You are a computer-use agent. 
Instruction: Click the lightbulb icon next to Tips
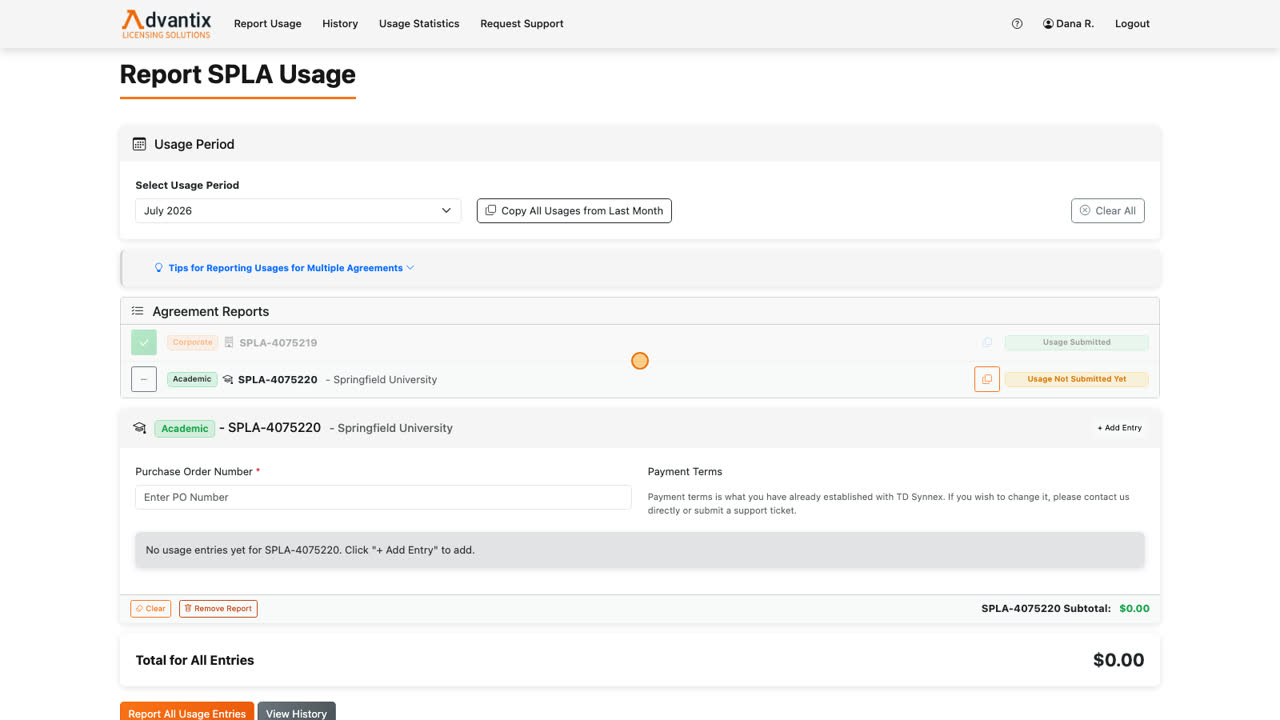point(159,268)
